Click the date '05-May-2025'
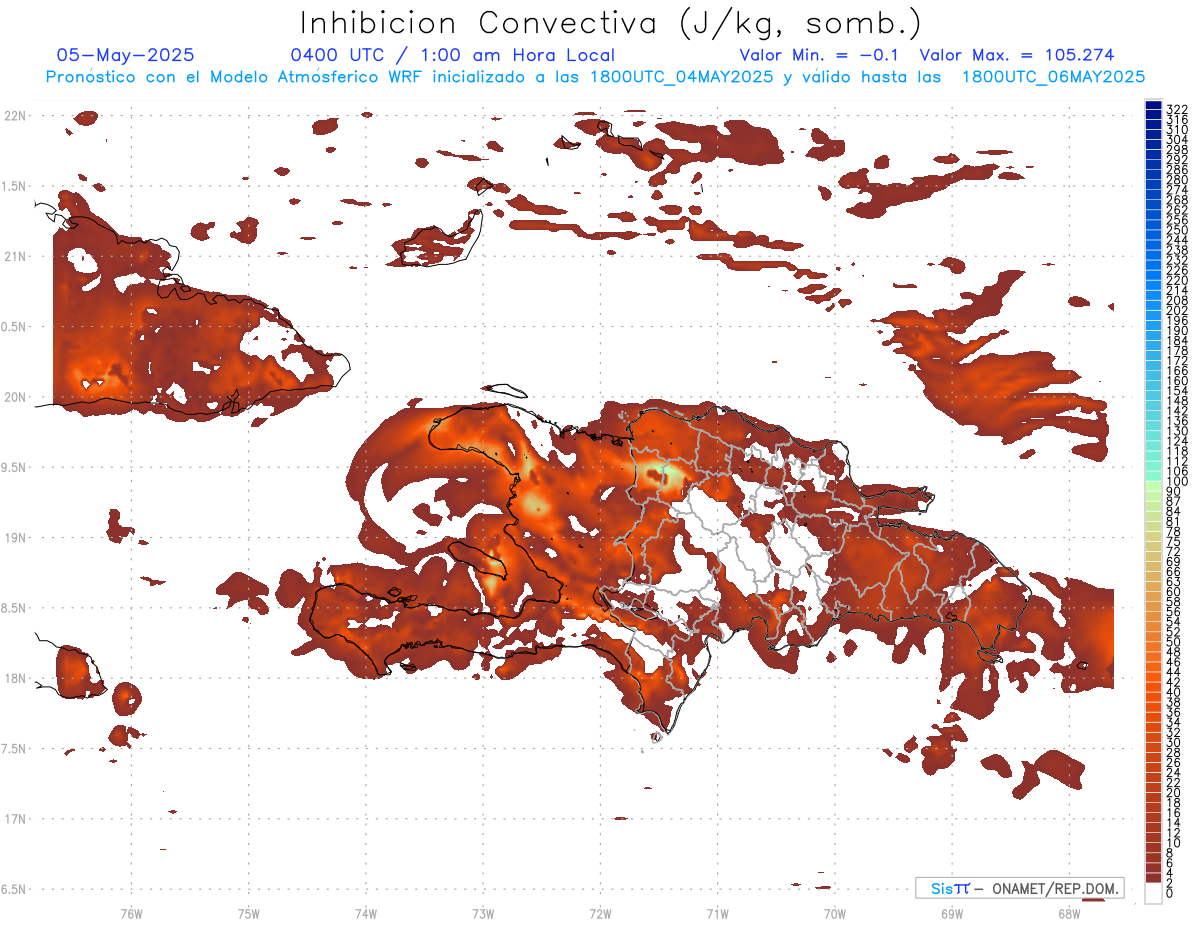Image resolution: width=1200 pixels, height=927 pixels. [126, 55]
